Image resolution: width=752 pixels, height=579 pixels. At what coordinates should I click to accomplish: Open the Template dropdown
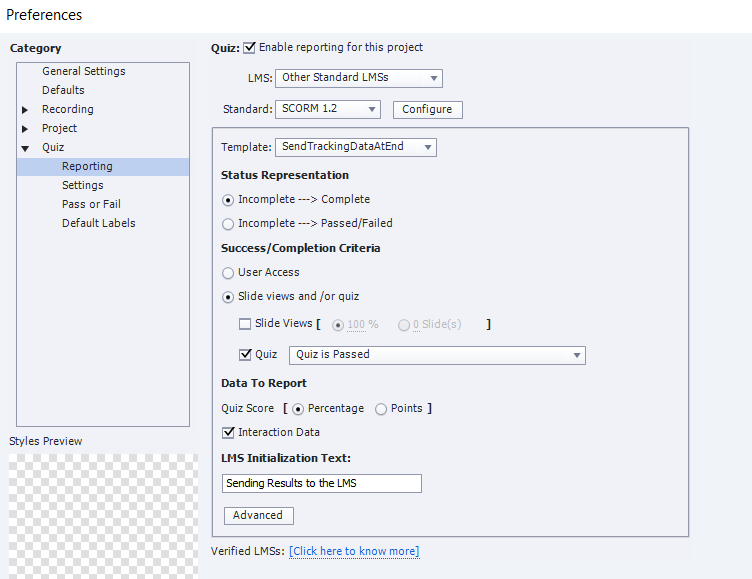coord(355,147)
